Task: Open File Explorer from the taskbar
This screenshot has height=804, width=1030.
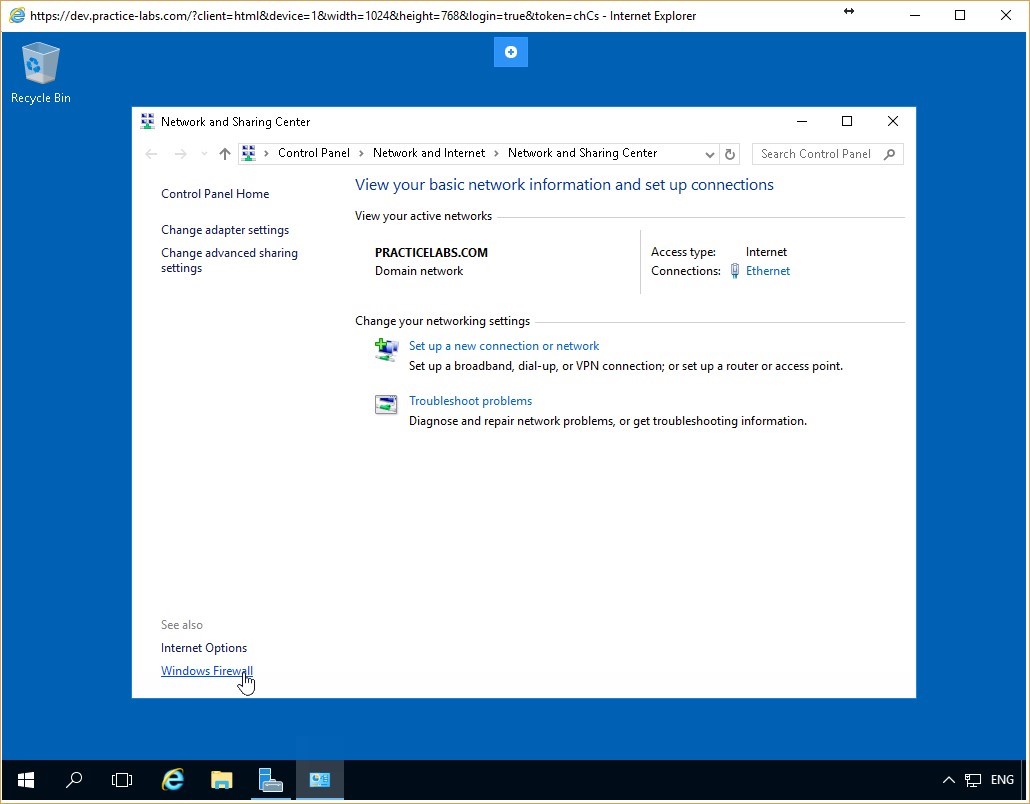Action: pyautogui.click(x=221, y=780)
